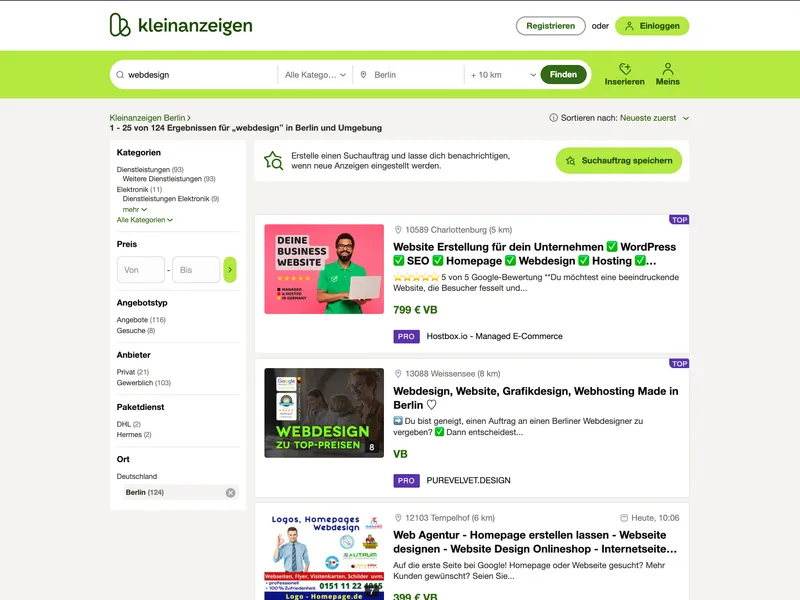Click the Einloggen button

pyautogui.click(x=652, y=26)
